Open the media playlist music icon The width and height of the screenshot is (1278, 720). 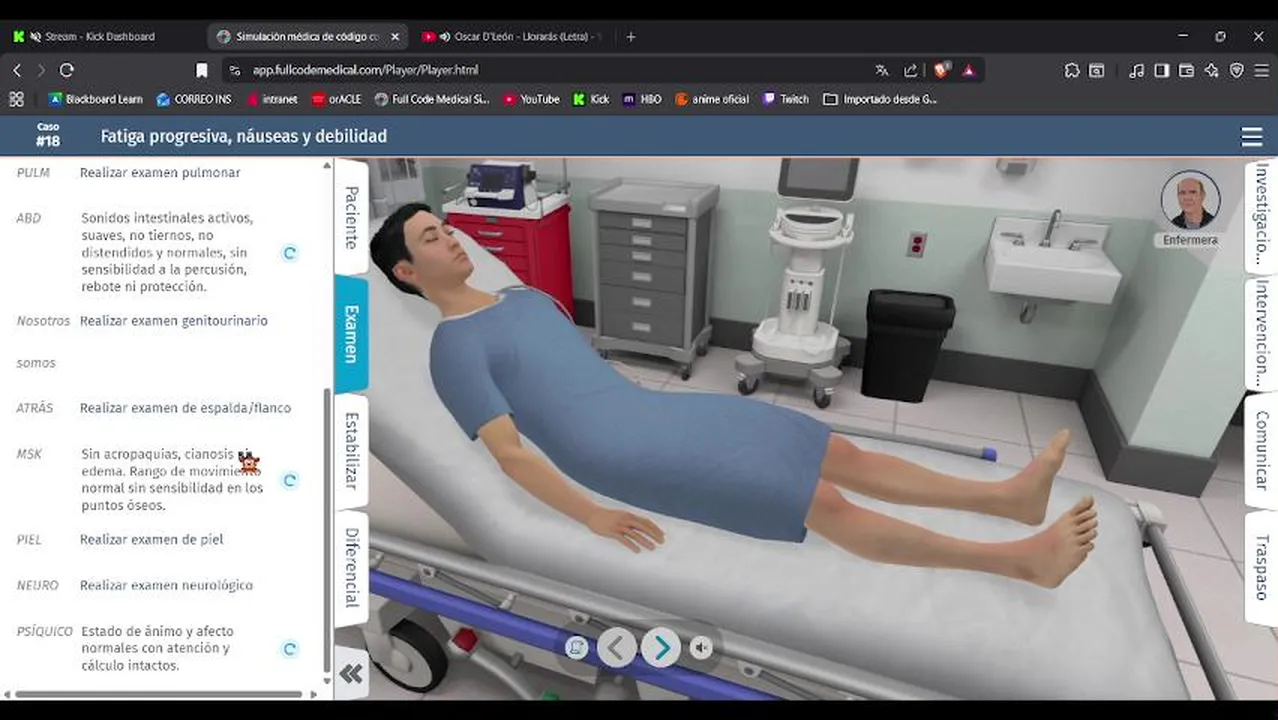click(1137, 70)
